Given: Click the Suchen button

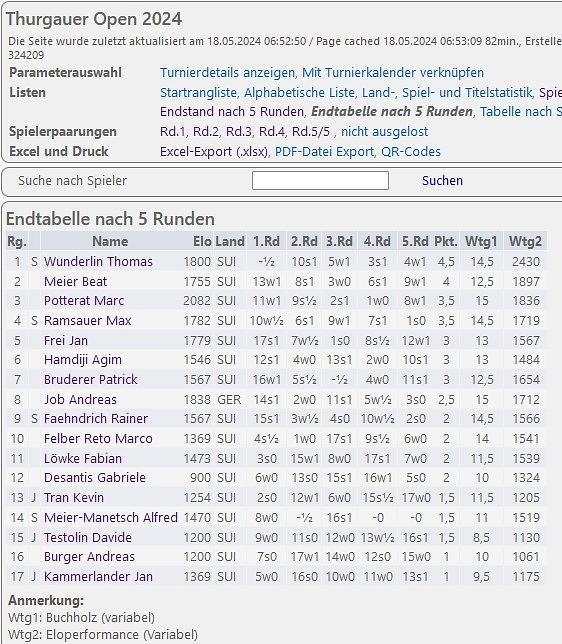Looking at the screenshot, I should point(442,181).
